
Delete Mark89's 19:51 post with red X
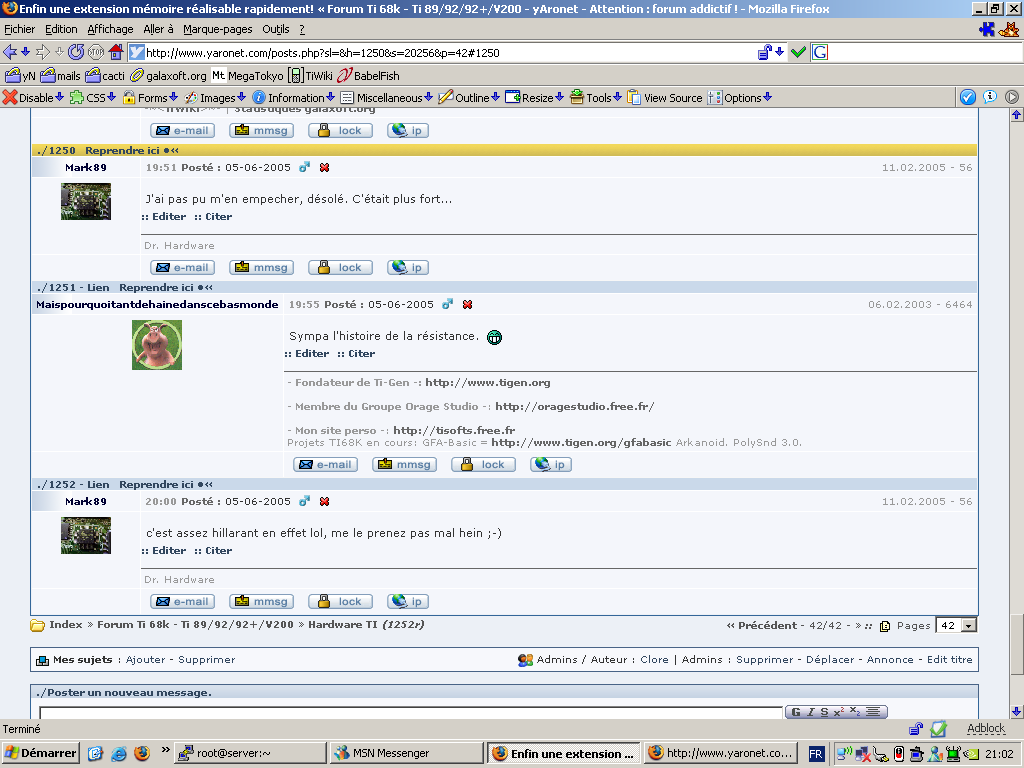pyautogui.click(x=325, y=168)
